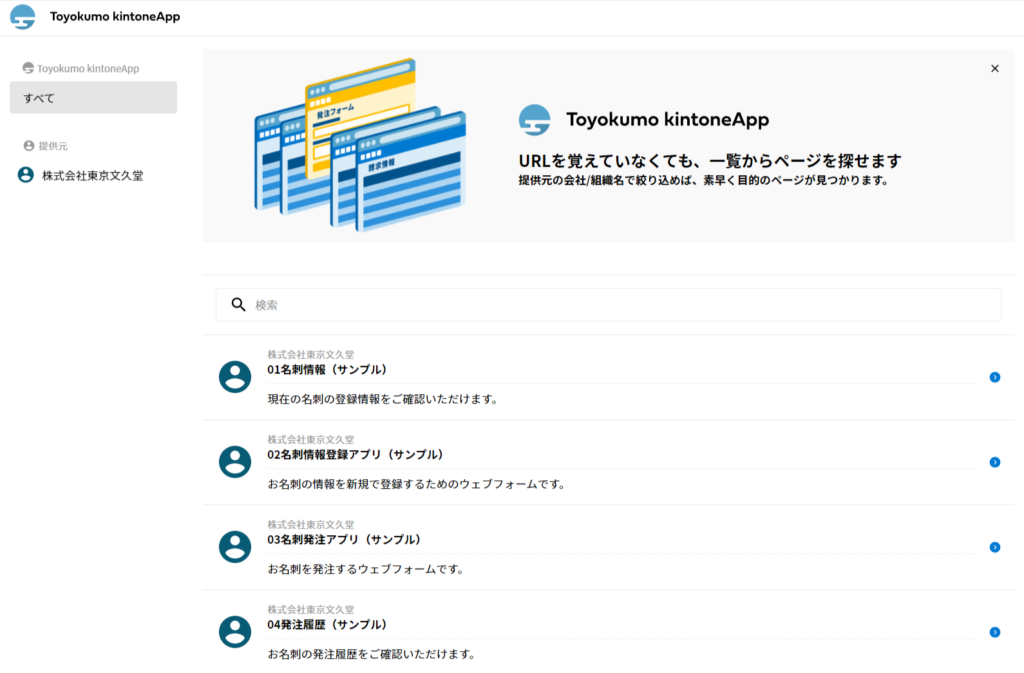
Task: Click the description お名刺の発注履歴をご確認いただけます。
Action: click(x=372, y=653)
